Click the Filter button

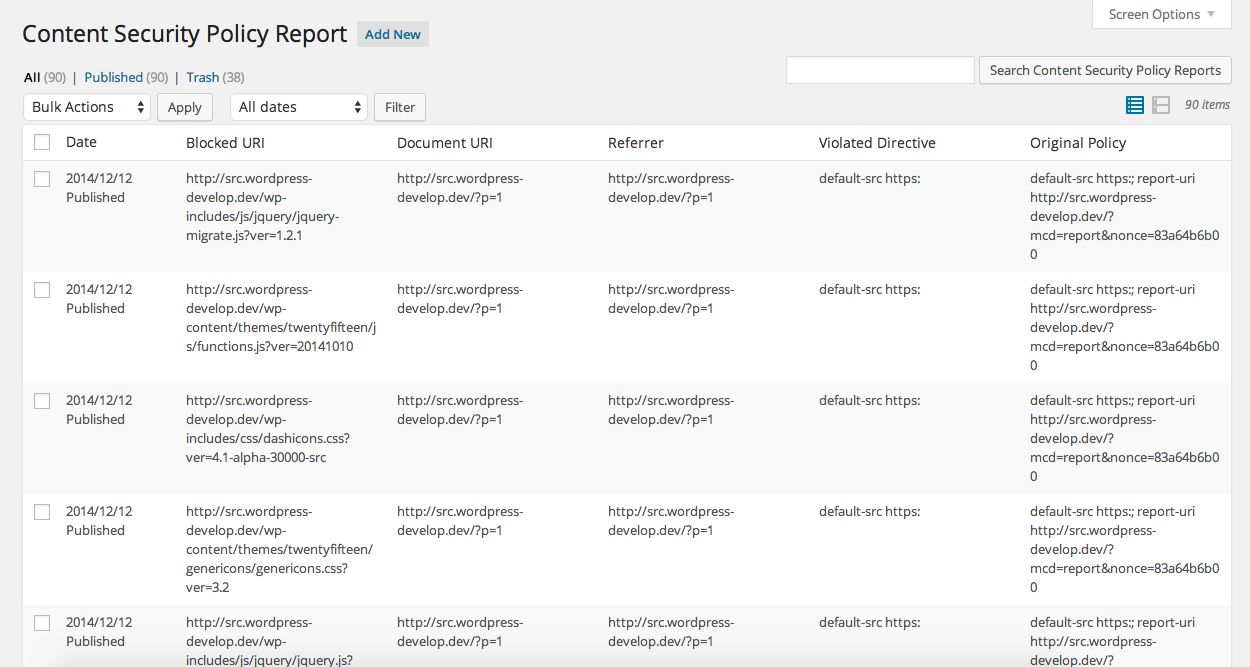point(400,107)
